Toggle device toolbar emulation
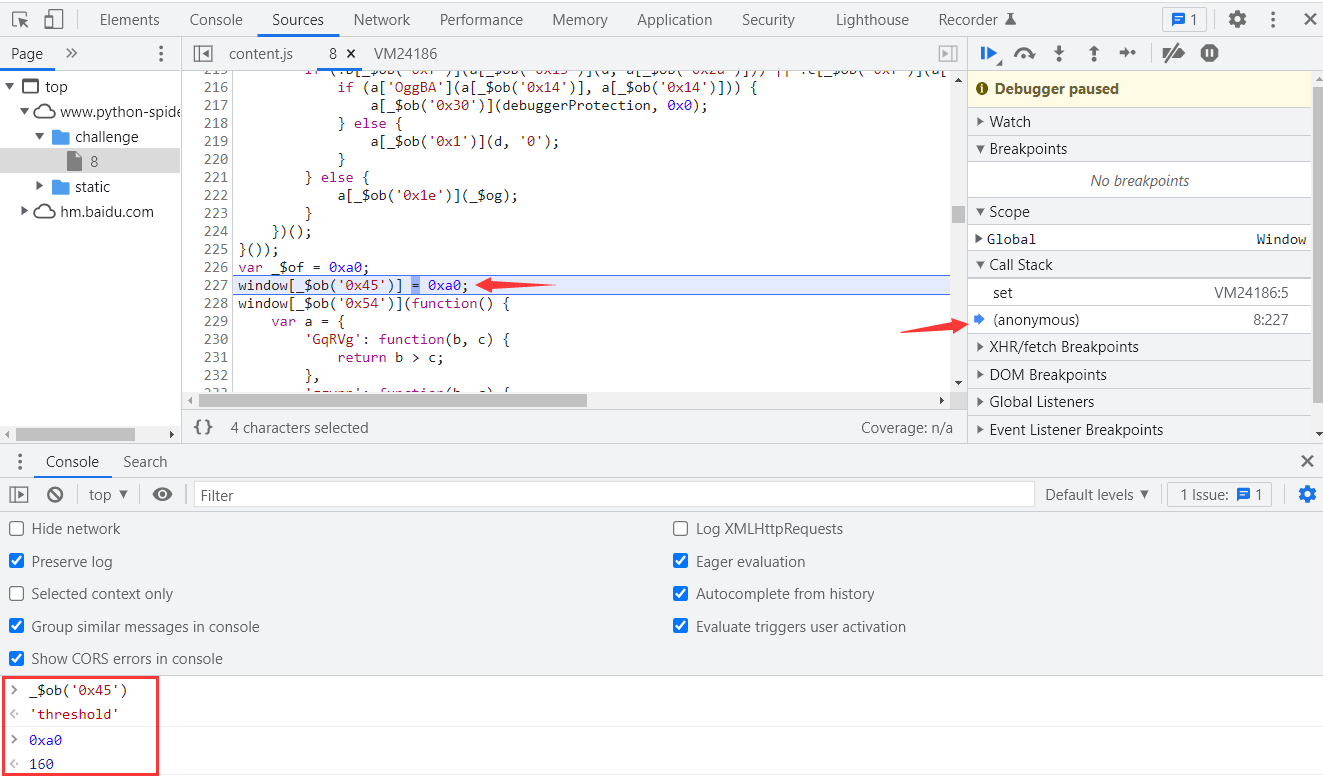1323x781 pixels. [x=54, y=19]
